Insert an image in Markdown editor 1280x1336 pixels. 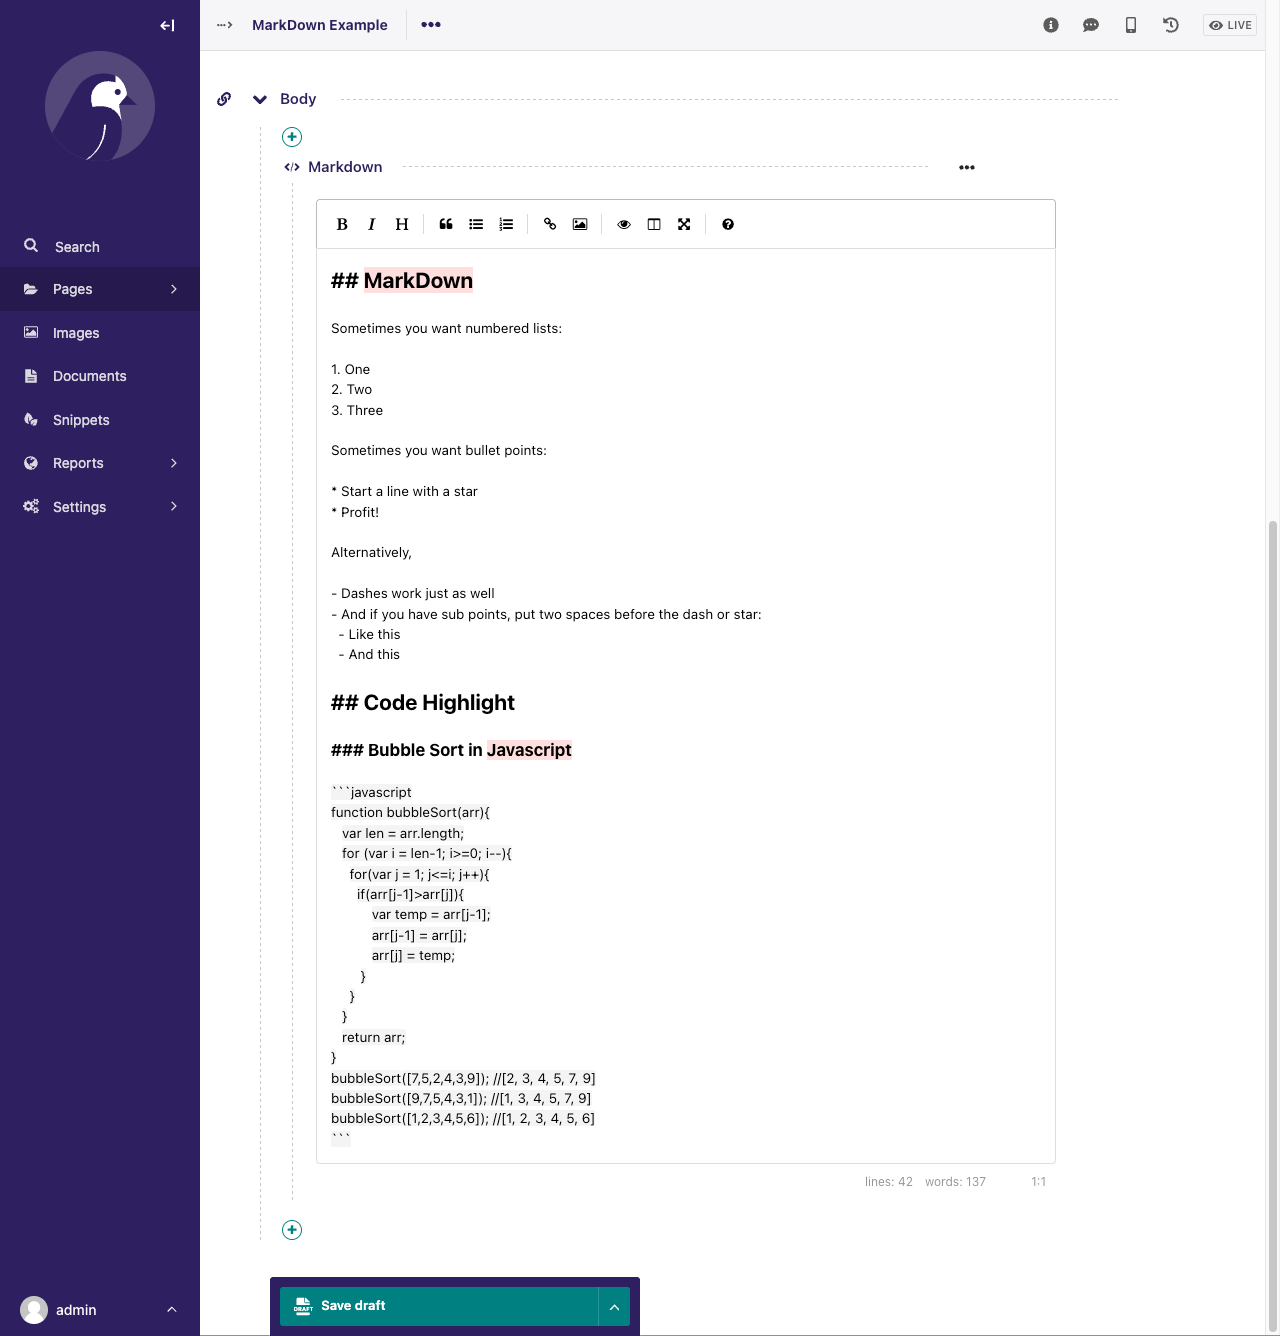click(580, 224)
